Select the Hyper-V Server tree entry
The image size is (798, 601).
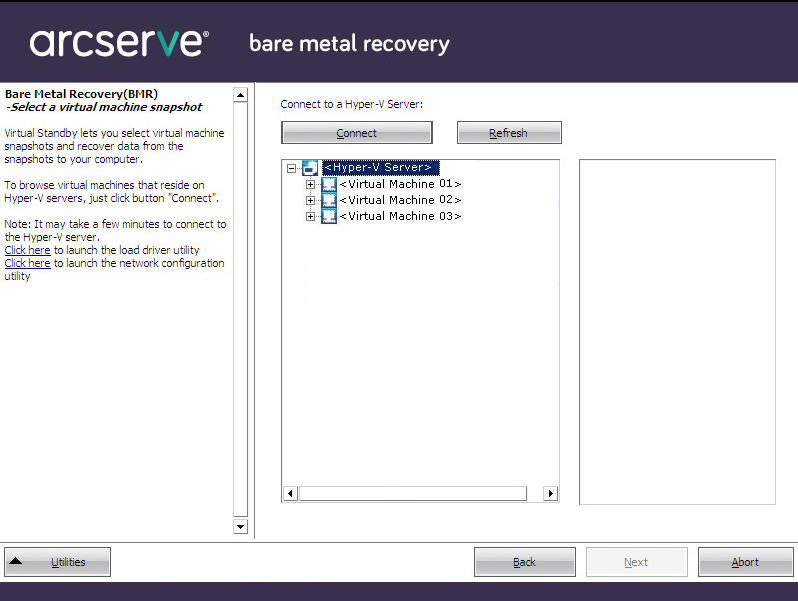coord(380,167)
